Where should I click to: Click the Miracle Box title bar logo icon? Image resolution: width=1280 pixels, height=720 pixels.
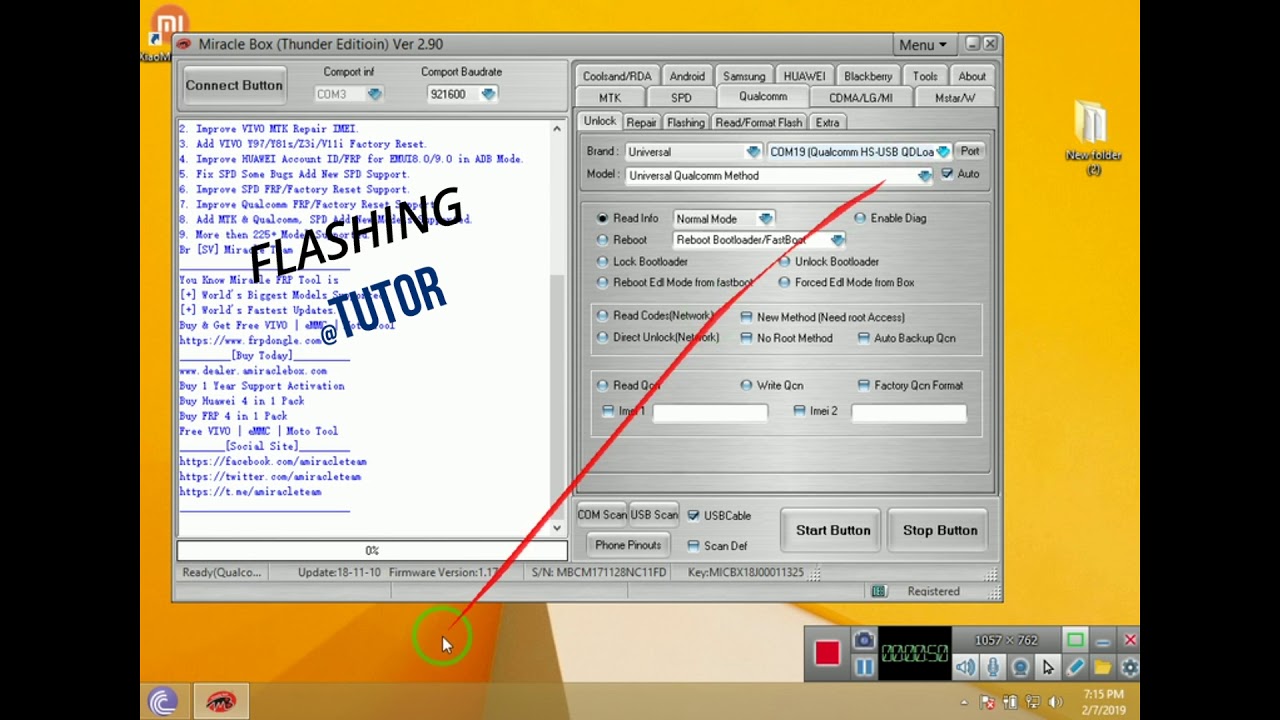click(x=184, y=44)
